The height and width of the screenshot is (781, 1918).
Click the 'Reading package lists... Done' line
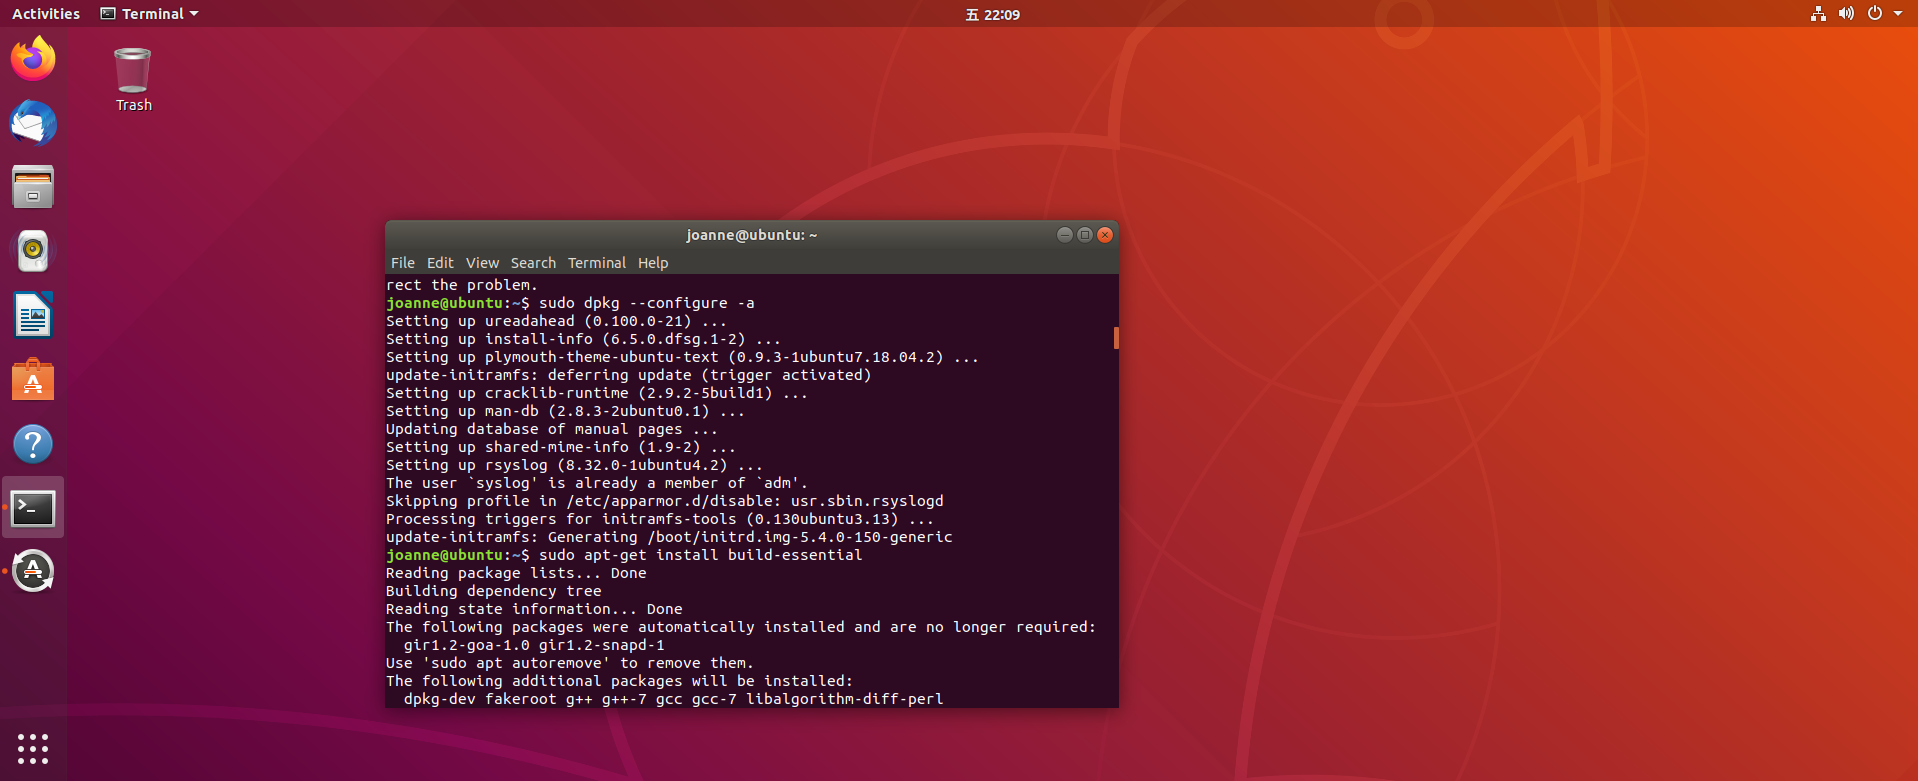point(516,573)
